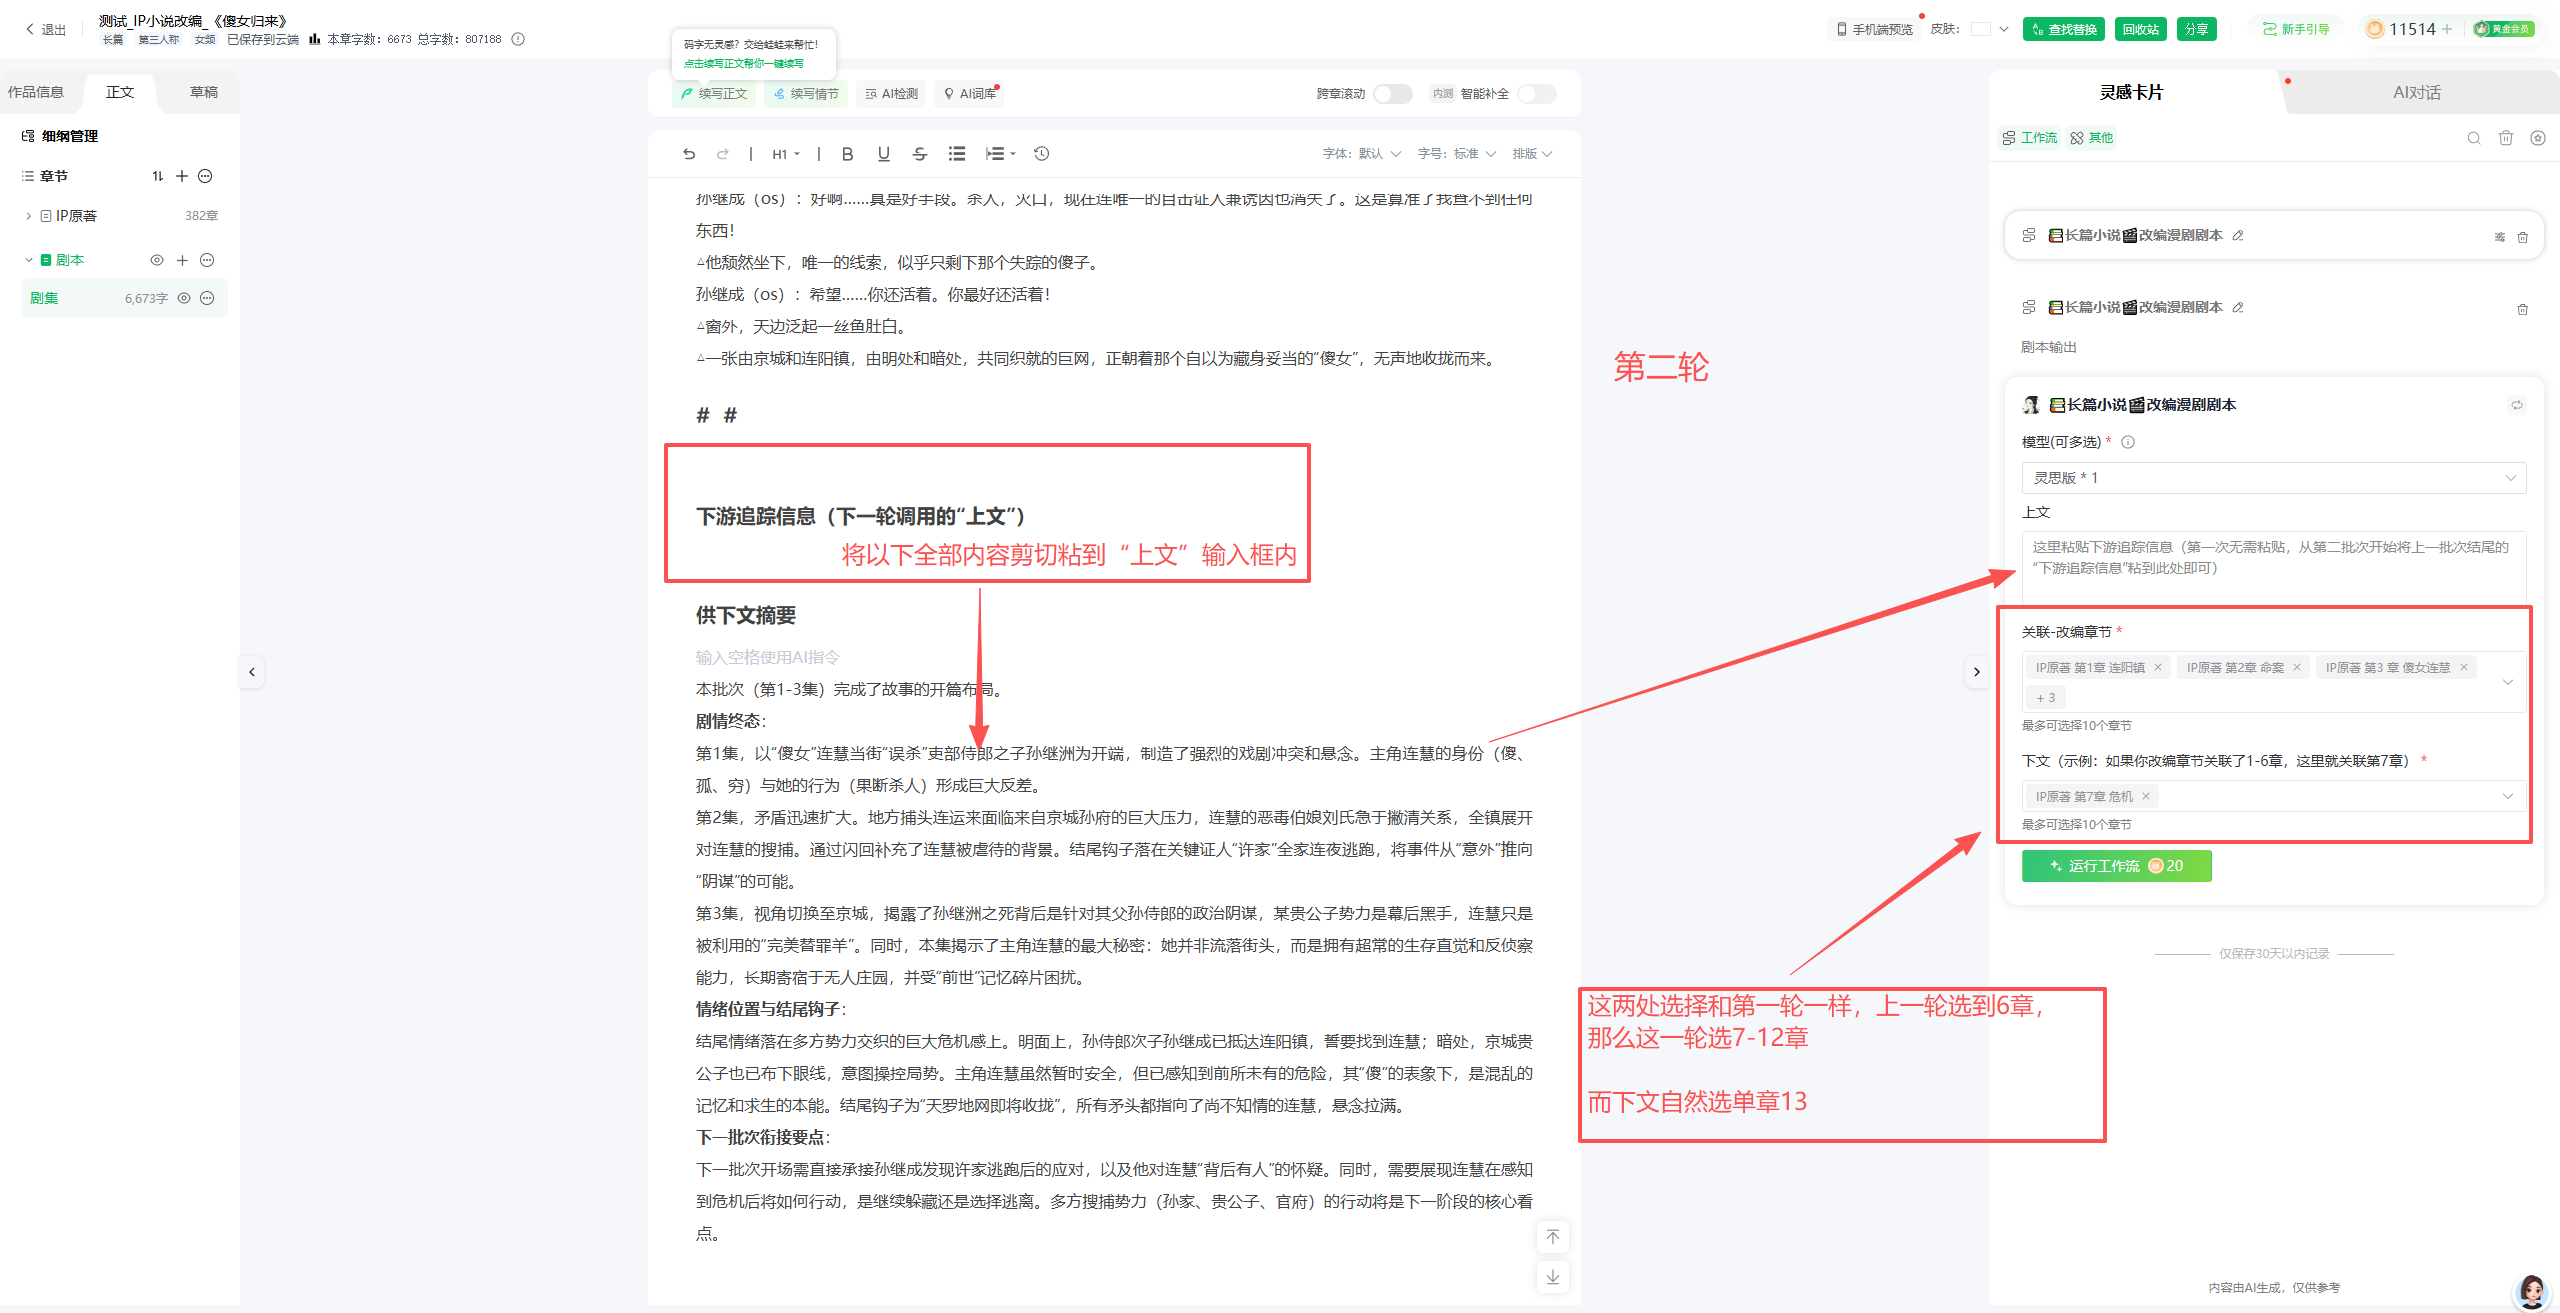Click into the 上文 text input field
The image size is (2560, 1313).
(2273, 566)
